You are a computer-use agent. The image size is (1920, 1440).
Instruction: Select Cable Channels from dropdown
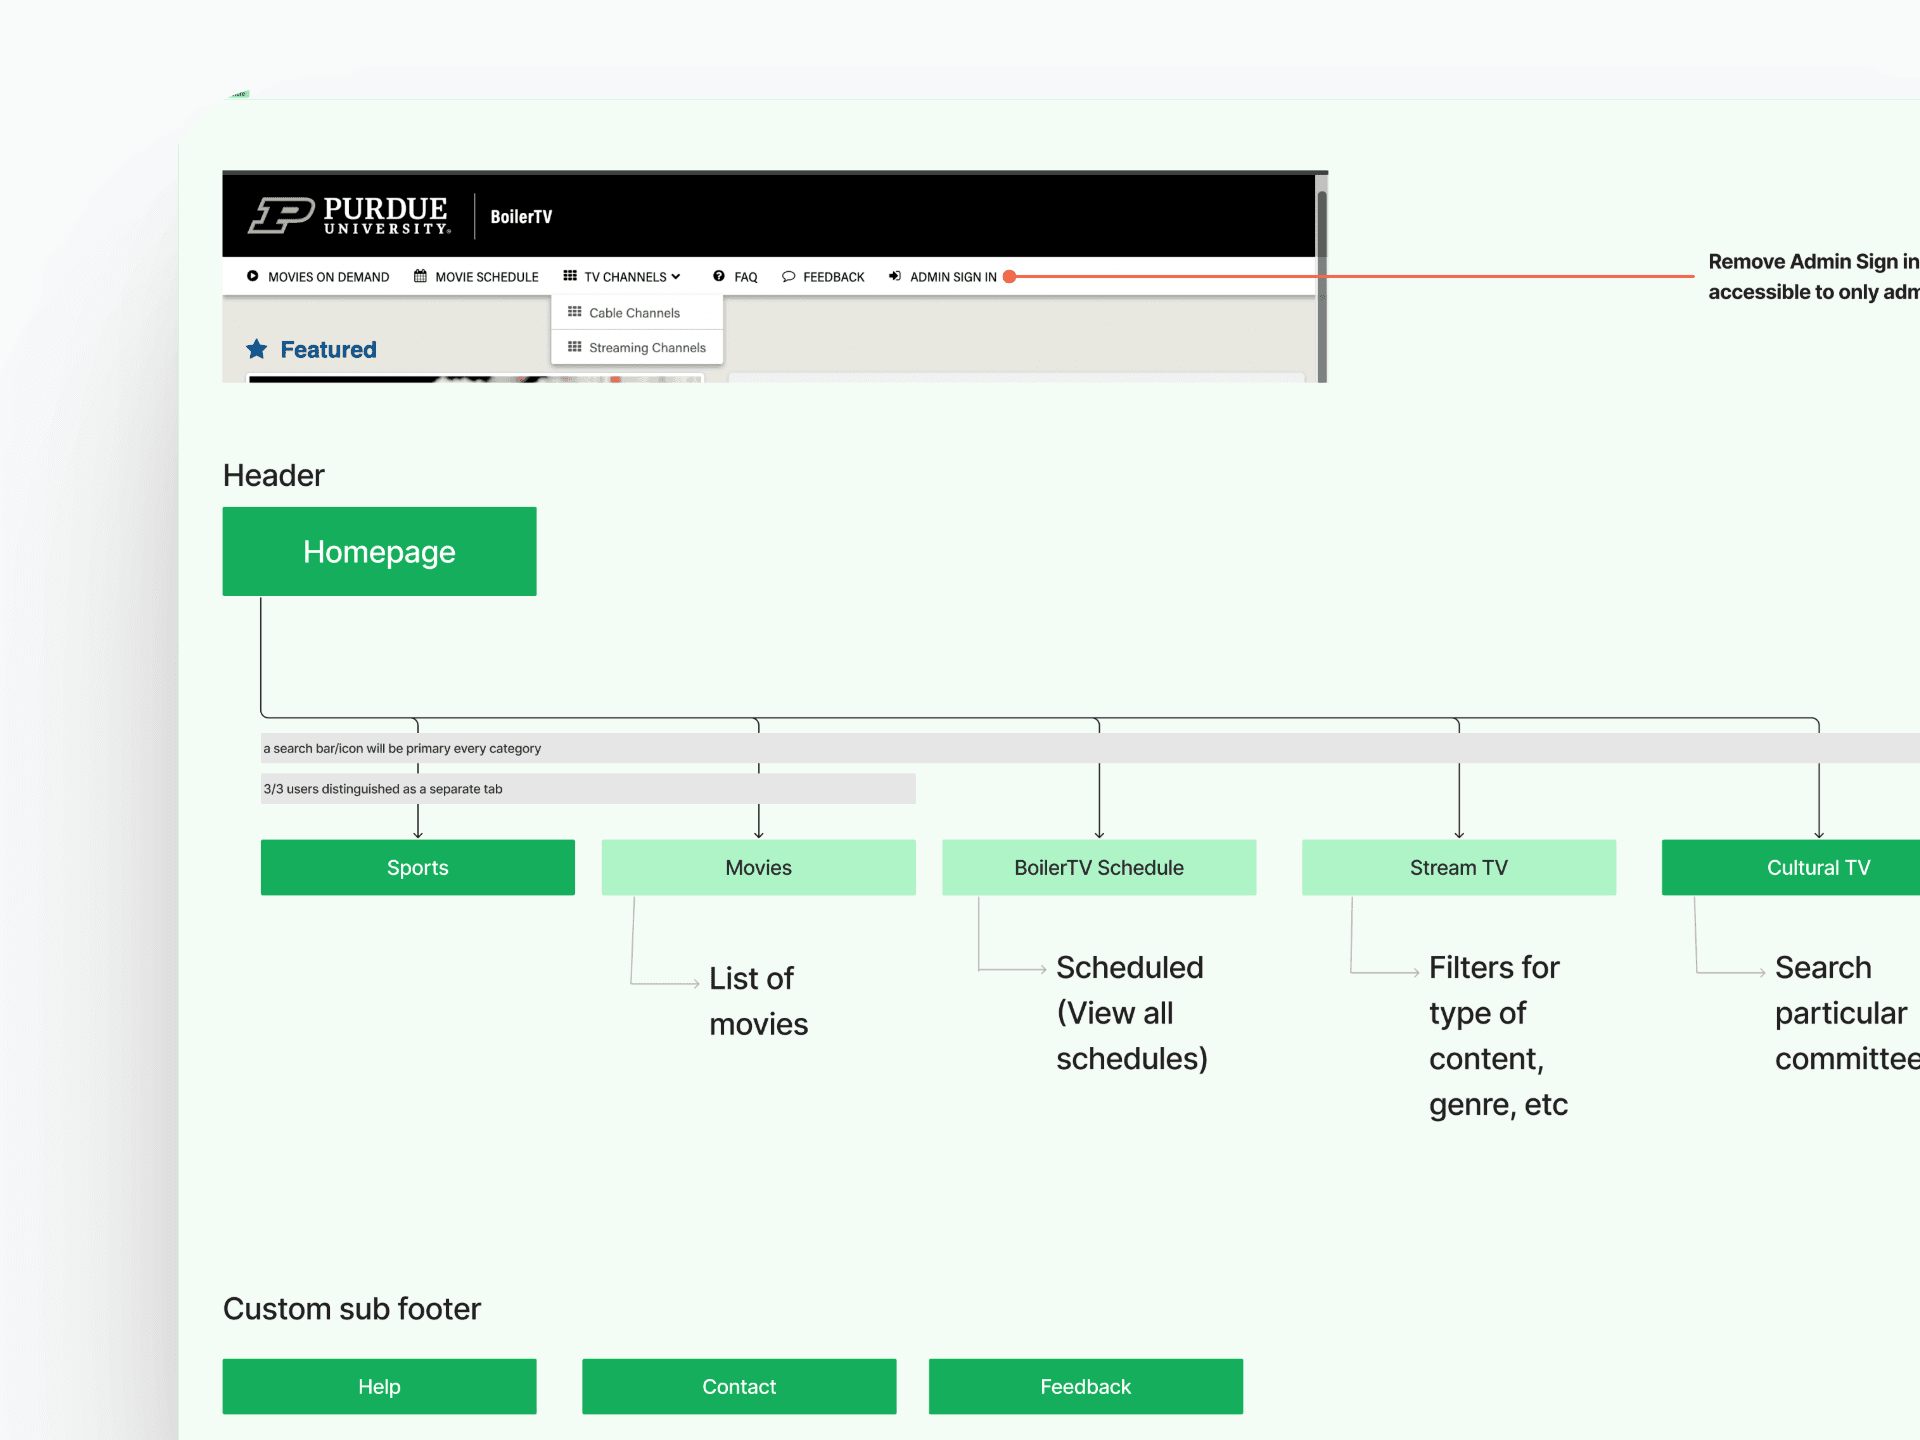[634, 313]
